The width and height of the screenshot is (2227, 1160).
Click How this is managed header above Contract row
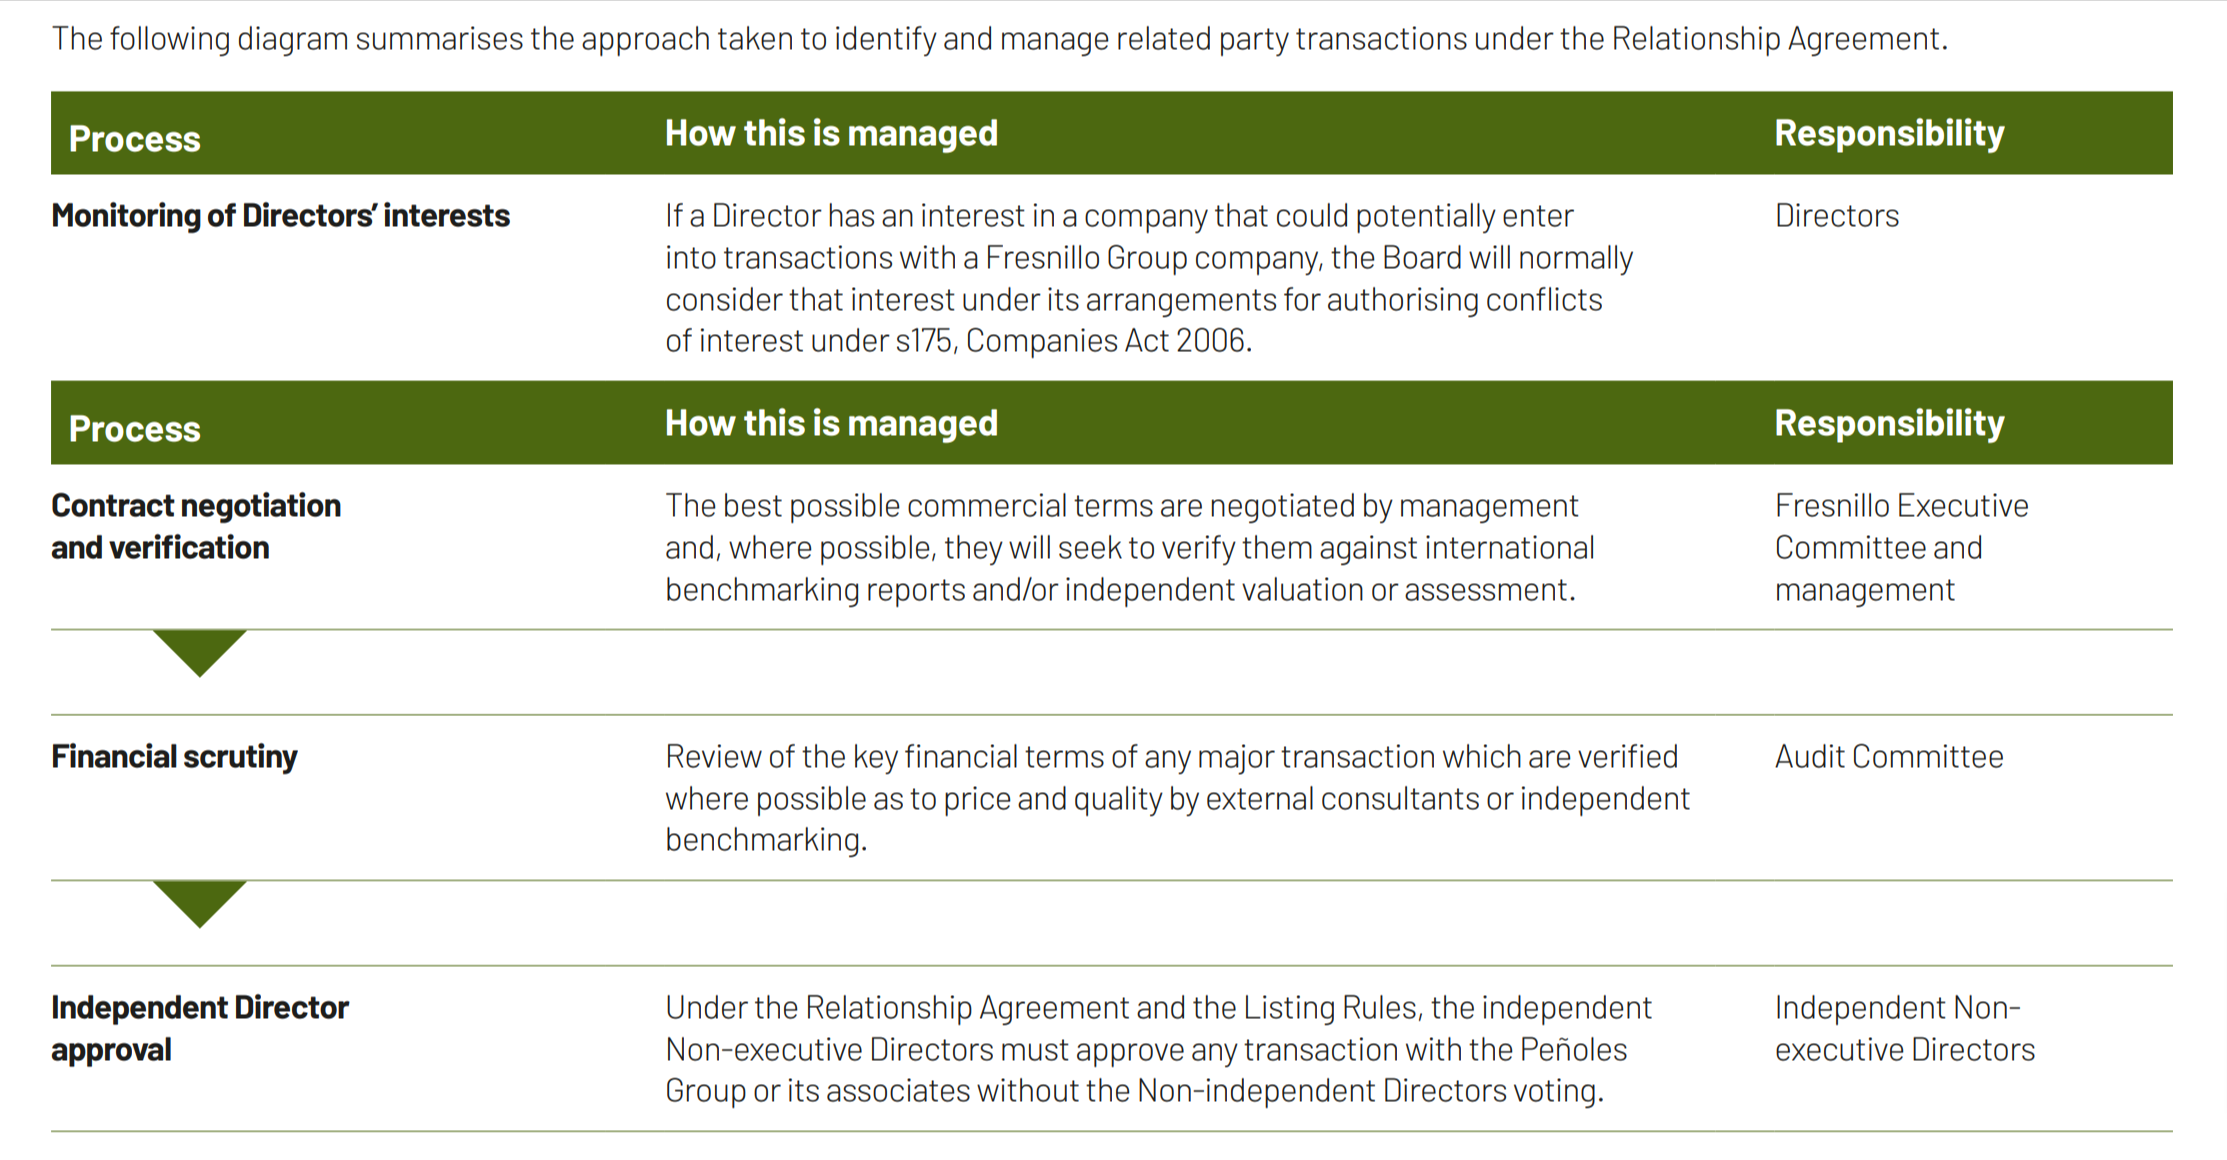[x=831, y=424]
